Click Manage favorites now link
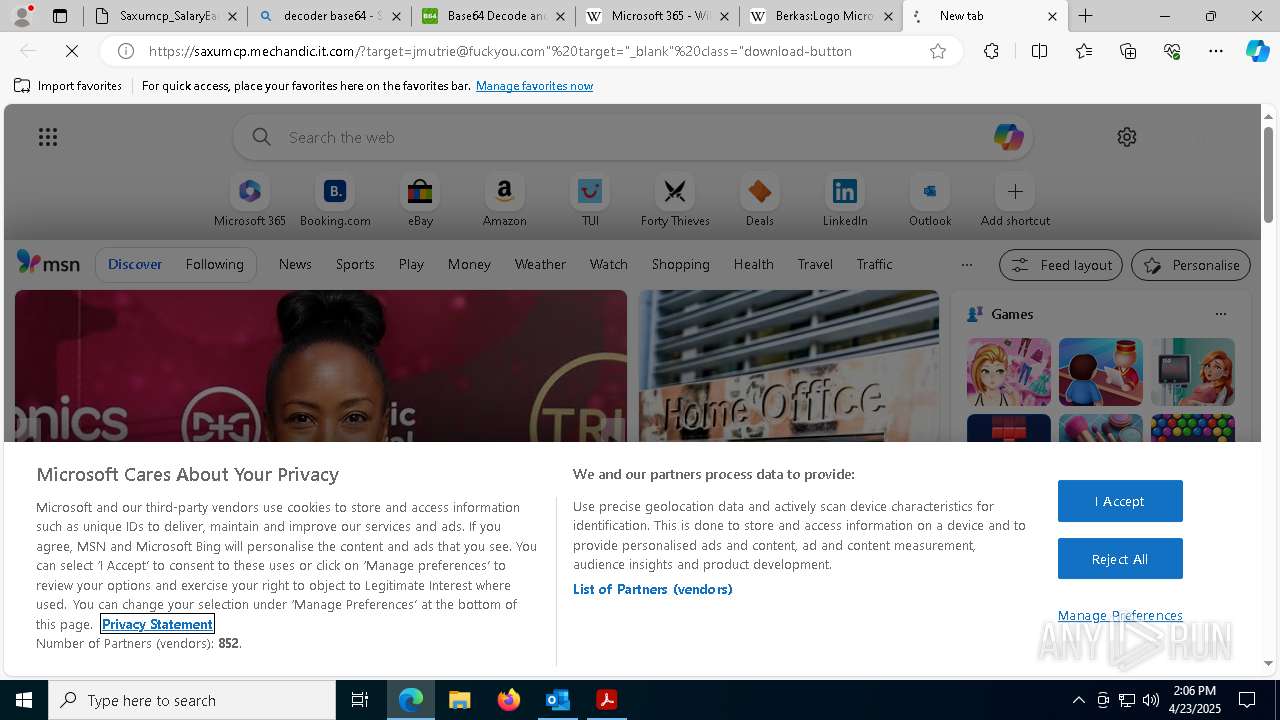The image size is (1280, 720). pos(534,86)
